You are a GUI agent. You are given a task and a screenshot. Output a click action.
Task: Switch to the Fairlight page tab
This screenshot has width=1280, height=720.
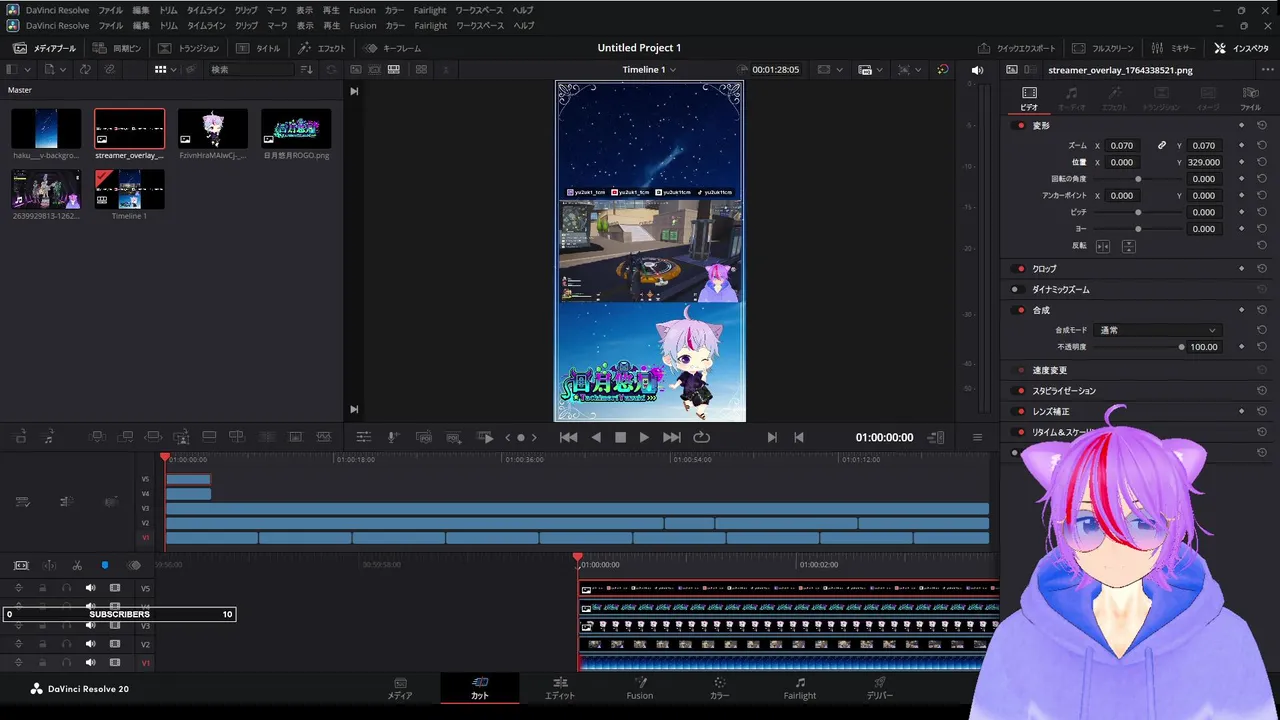(800, 688)
